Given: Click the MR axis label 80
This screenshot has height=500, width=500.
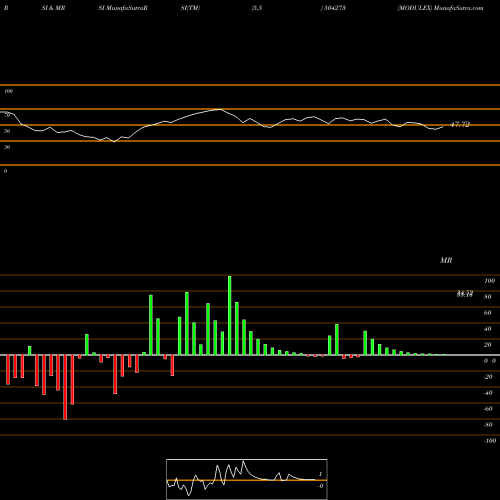Looking at the screenshot, I should coord(488,297).
